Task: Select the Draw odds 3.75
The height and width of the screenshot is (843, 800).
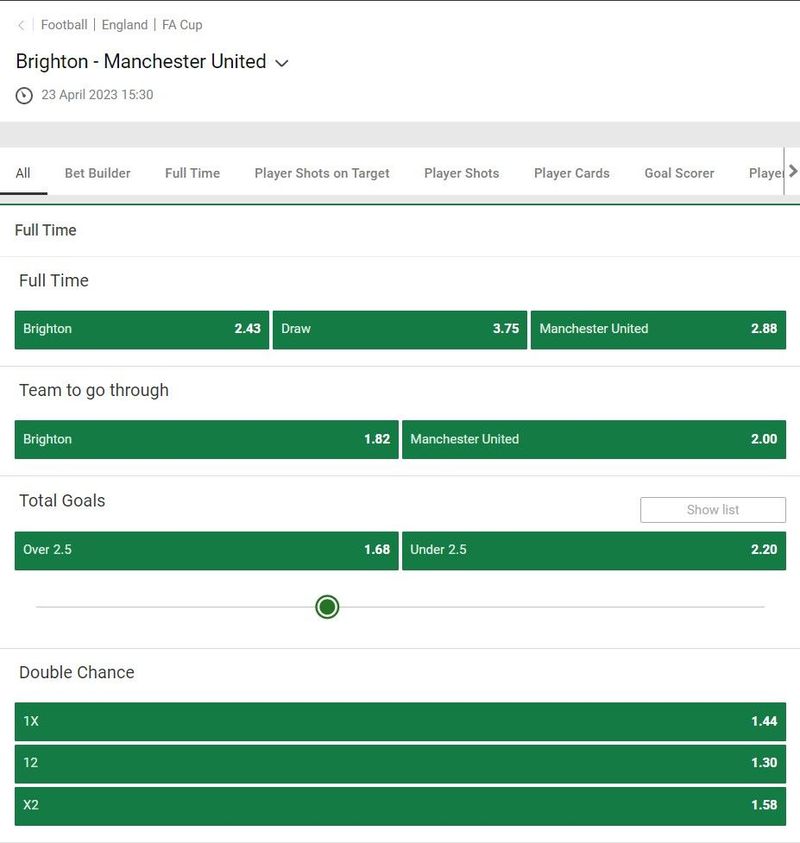Action: point(400,330)
